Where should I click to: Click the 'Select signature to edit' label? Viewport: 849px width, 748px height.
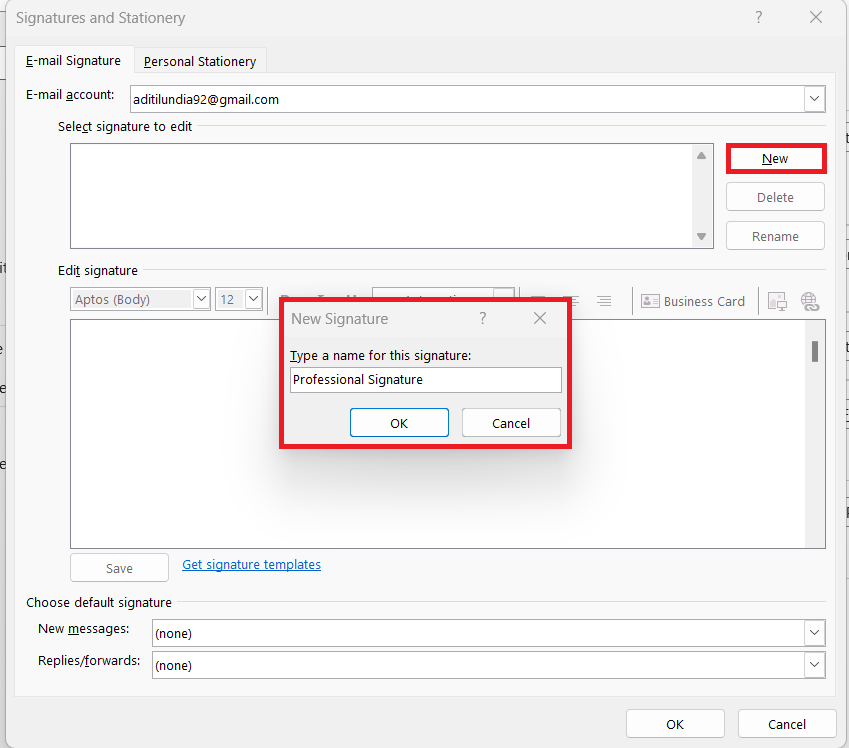125,126
